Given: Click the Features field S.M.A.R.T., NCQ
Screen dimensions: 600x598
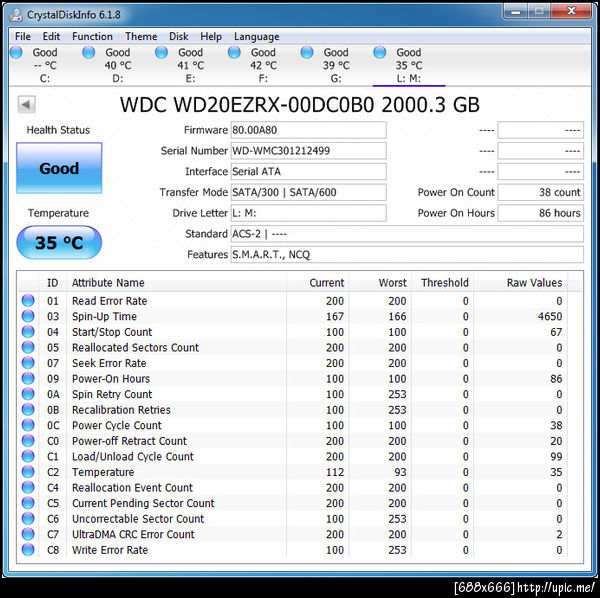Looking at the screenshot, I should [x=407, y=254].
